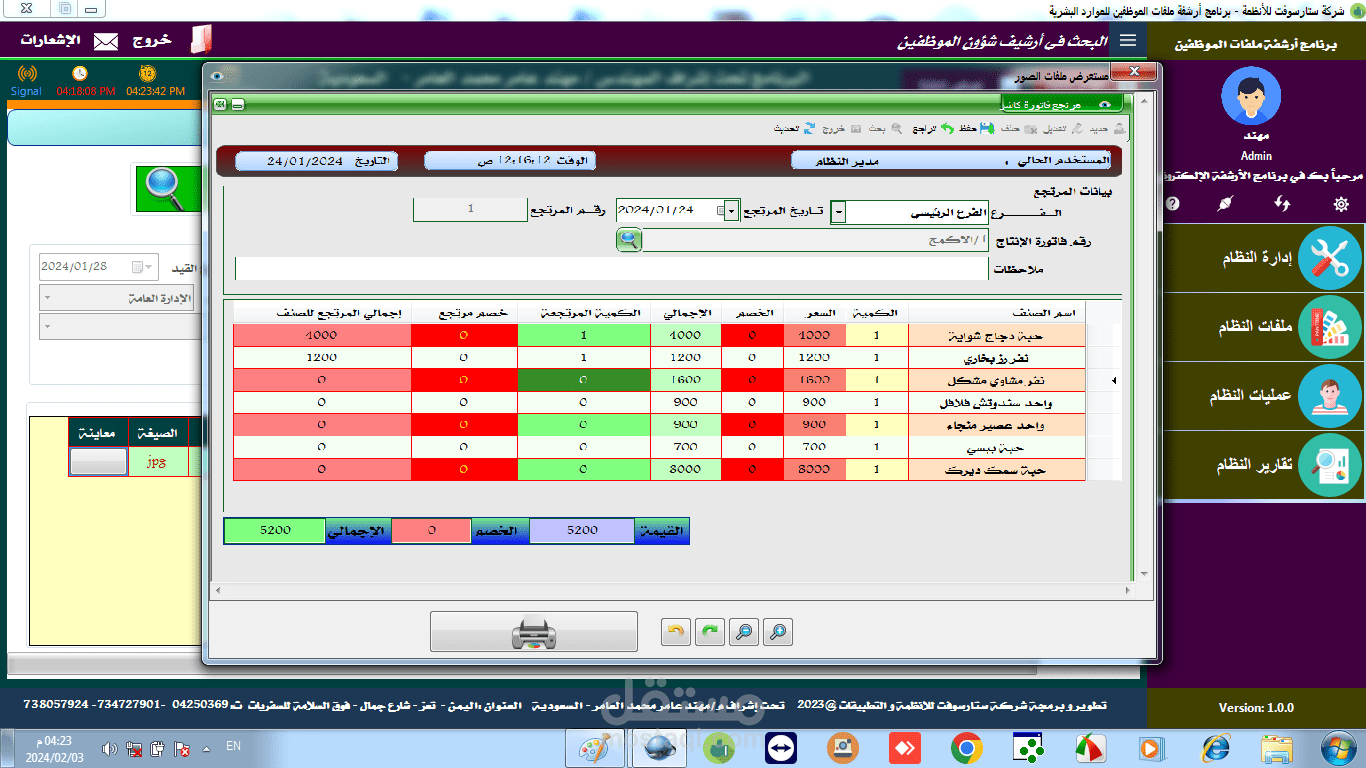The height and width of the screenshot is (768, 1366).
Task: Click the Admin user avatar
Action: click(1250, 96)
